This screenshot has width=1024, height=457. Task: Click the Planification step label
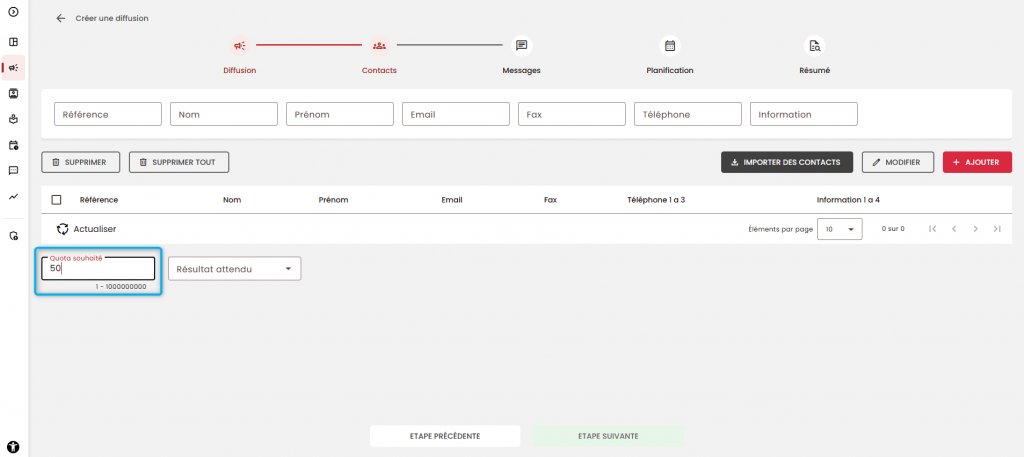pos(669,71)
